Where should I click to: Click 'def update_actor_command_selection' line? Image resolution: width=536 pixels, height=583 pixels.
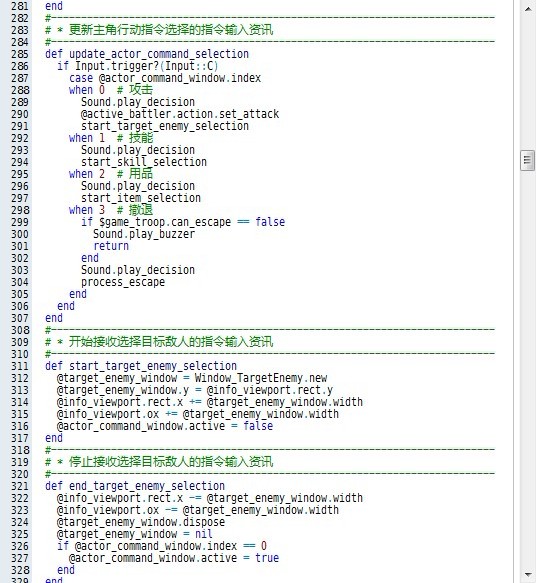tap(147, 54)
